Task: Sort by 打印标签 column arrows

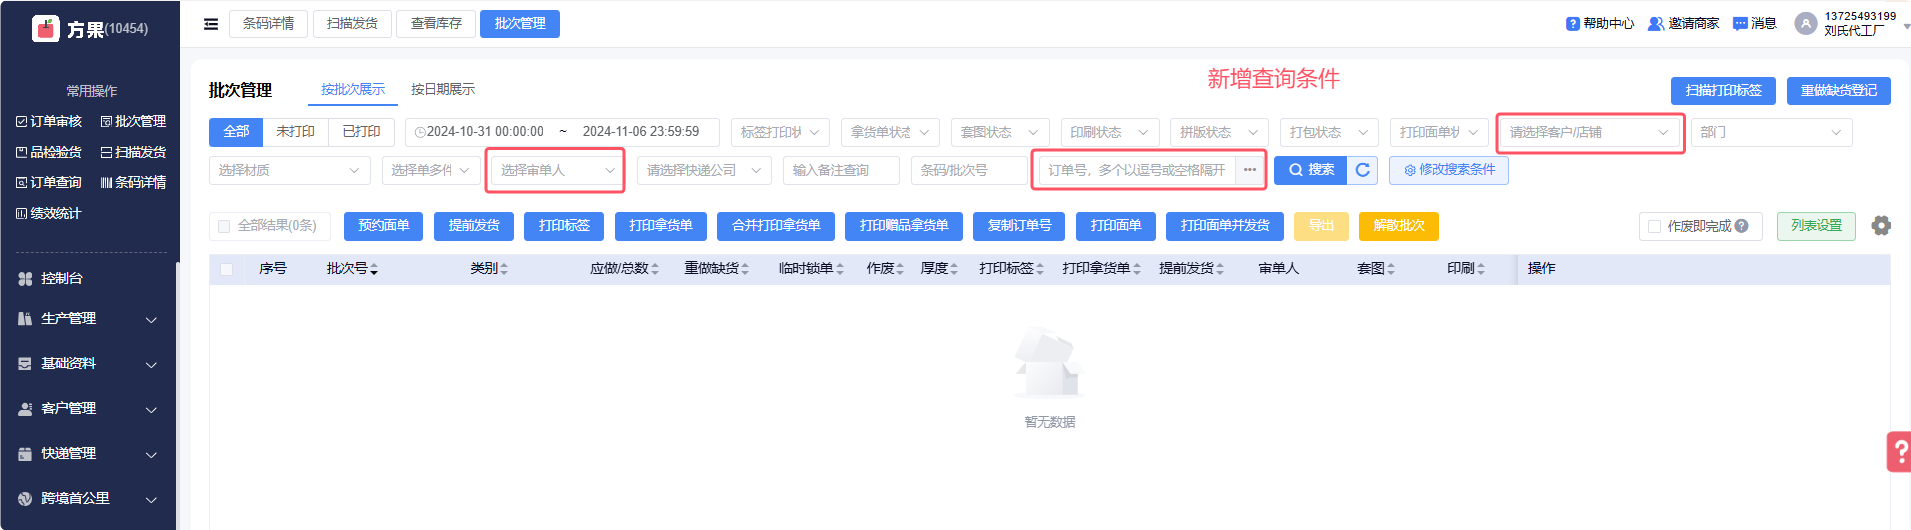Action: click(x=1040, y=269)
